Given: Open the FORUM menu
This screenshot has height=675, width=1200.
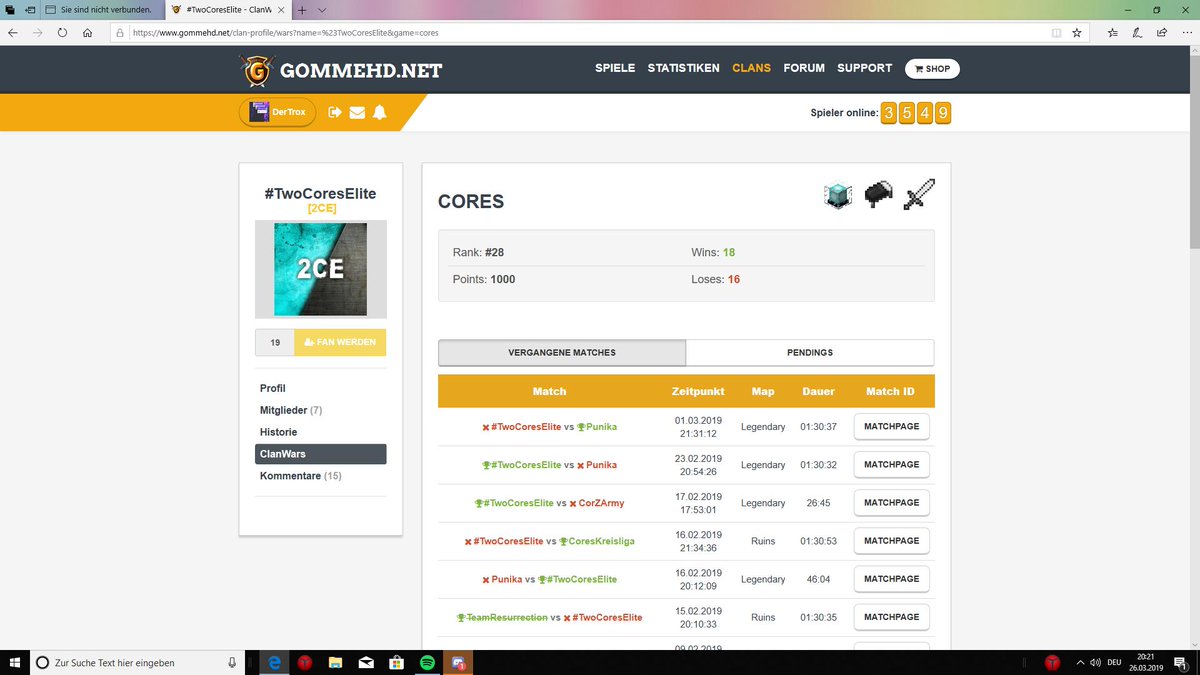Looking at the screenshot, I should pyautogui.click(x=804, y=68).
